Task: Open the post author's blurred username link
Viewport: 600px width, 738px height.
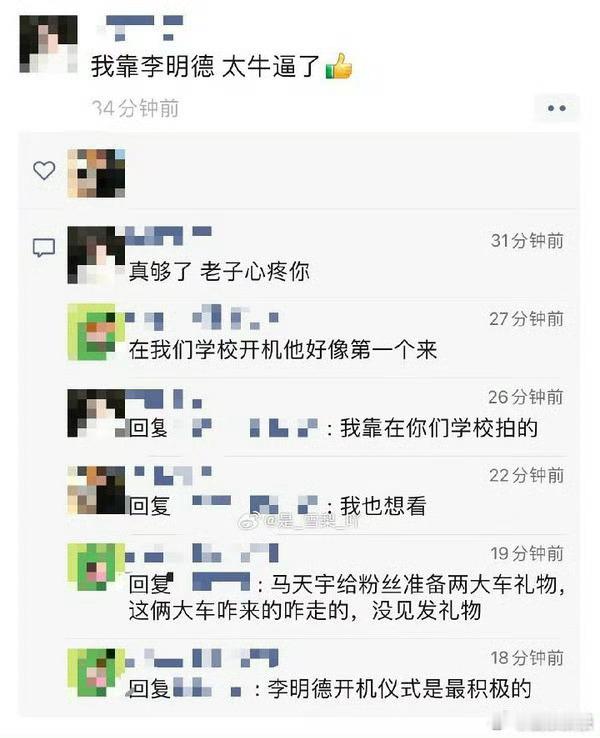Action: 141,27
